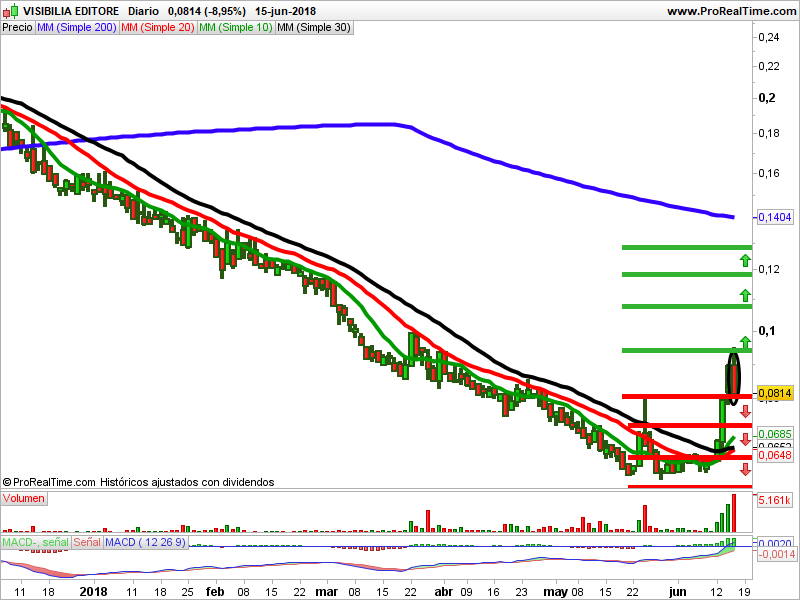The height and width of the screenshot is (600, 800).
Task: Click the 0,22 price axis label
Action: 769,66
